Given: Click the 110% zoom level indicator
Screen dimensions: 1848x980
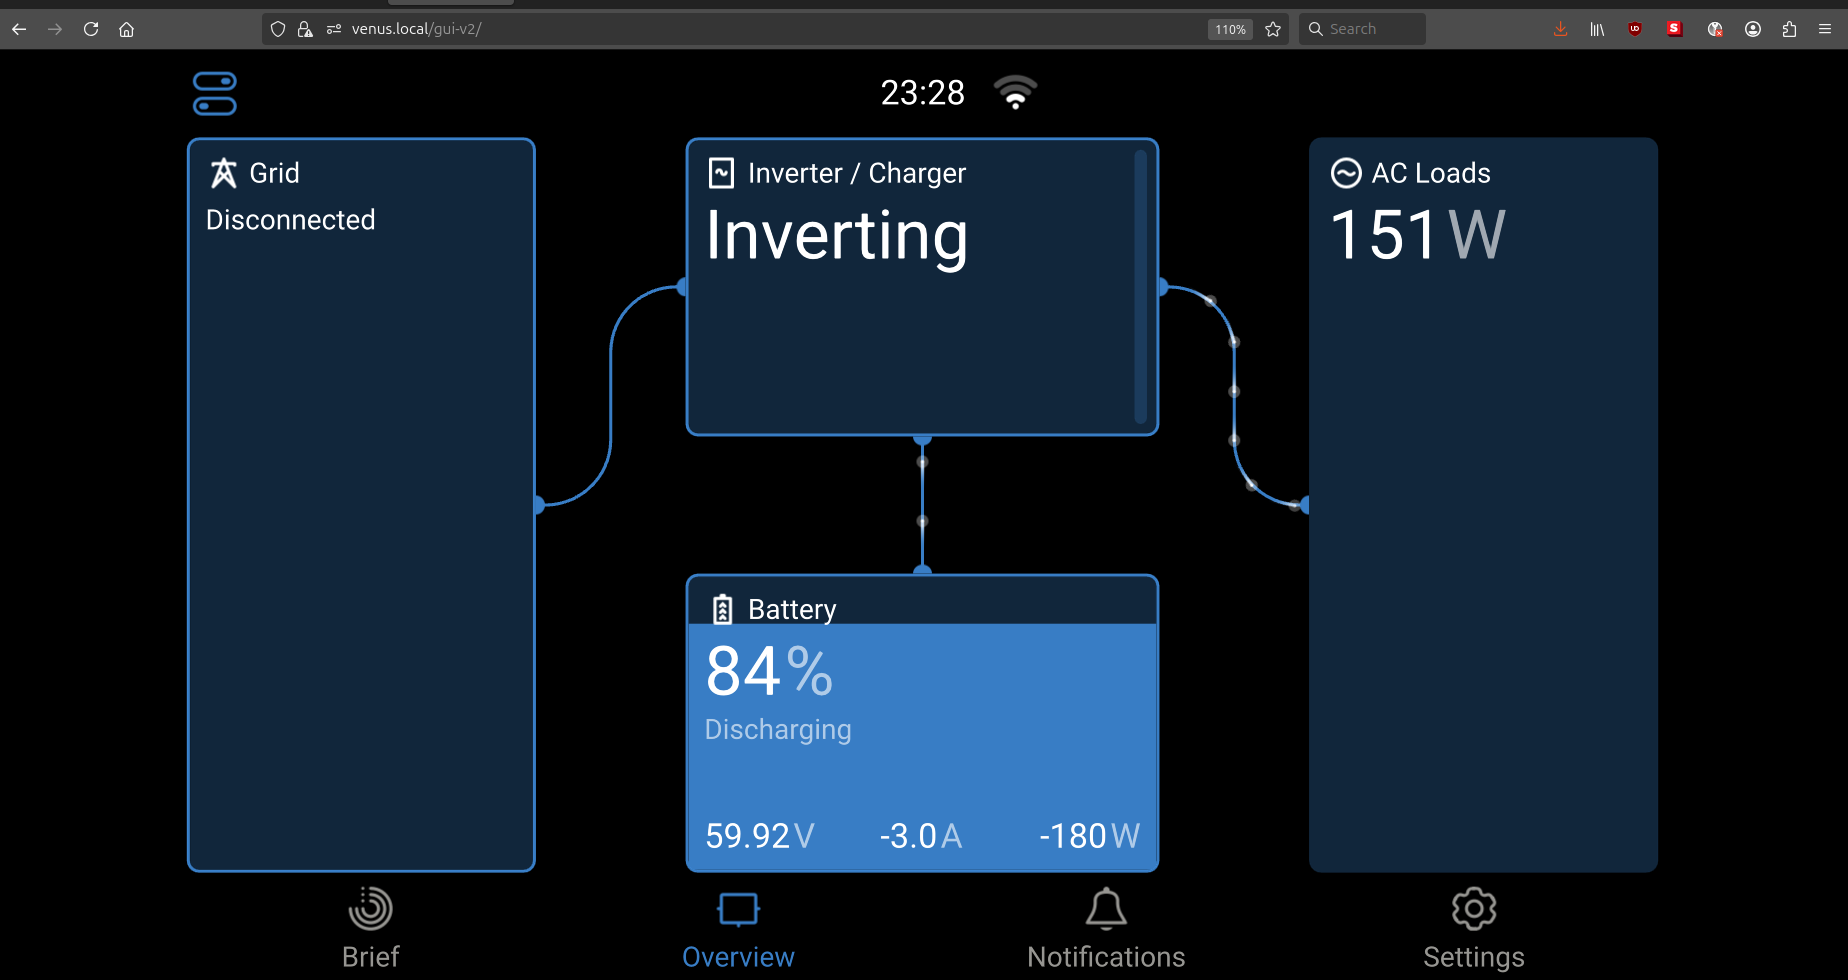Looking at the screenshot, I should coord(1230,29).
